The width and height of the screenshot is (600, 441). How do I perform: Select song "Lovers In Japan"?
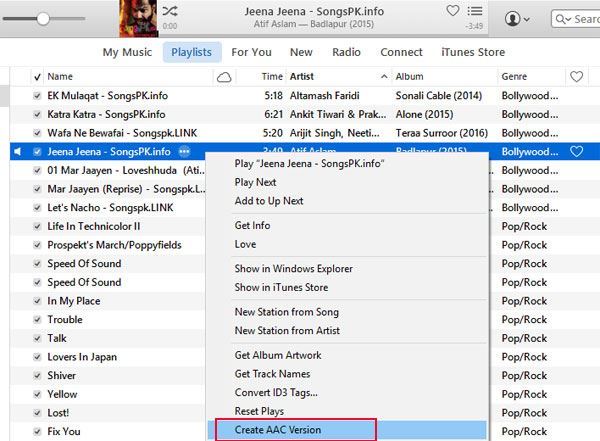(82, 357)
